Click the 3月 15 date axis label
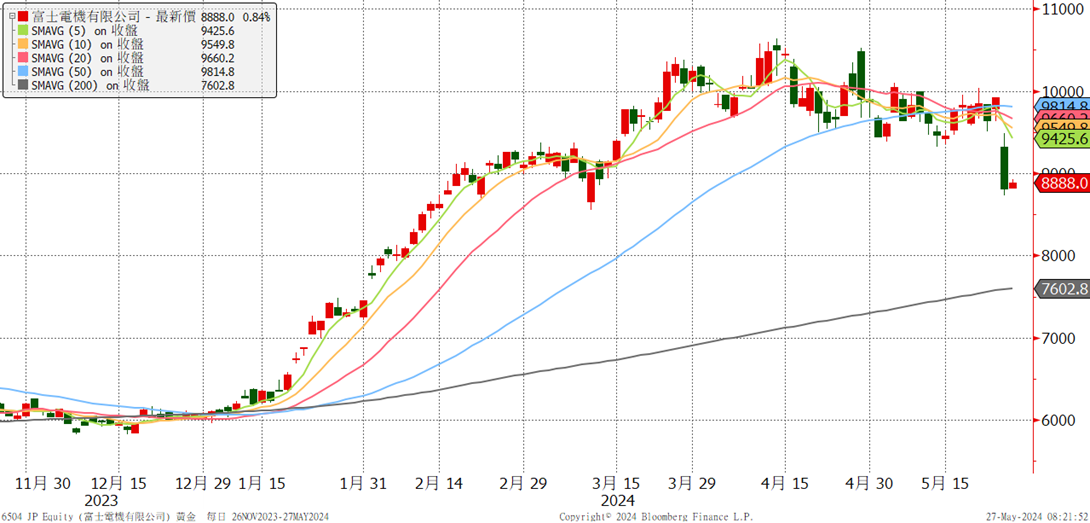The height and width of the screenshot is (523, 1090). [x=617, y=483]
